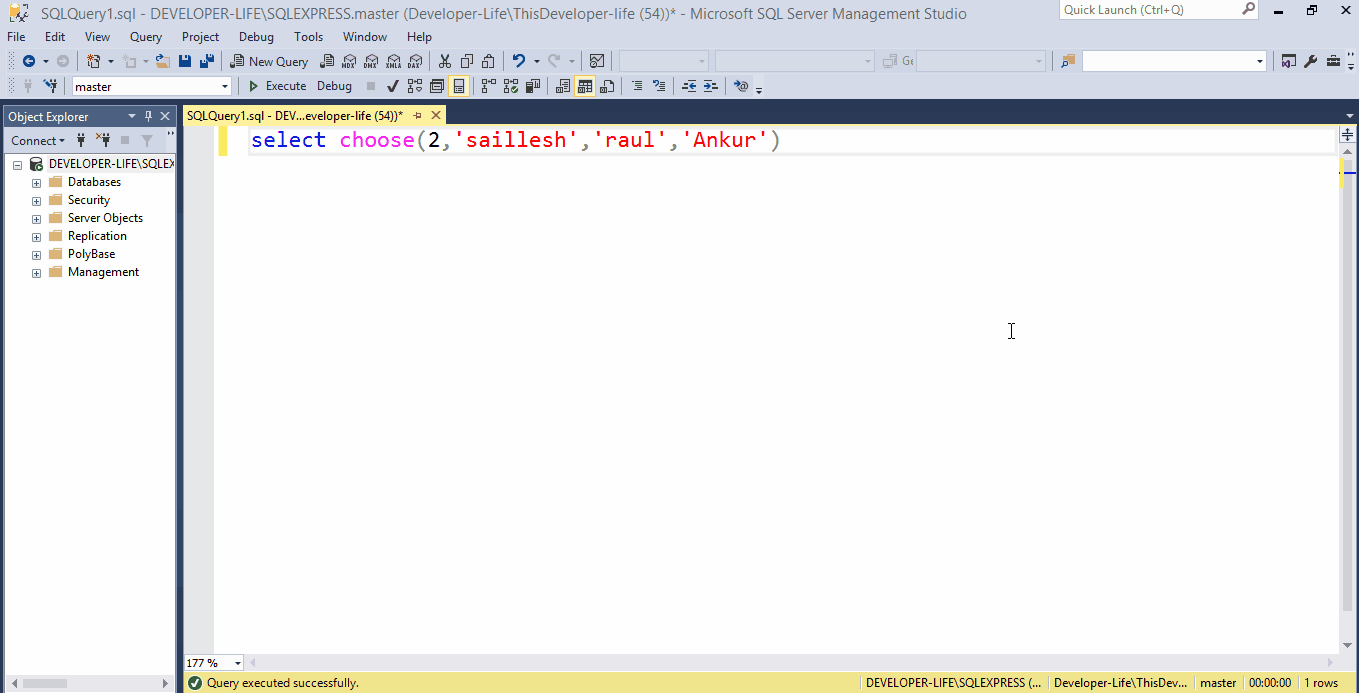Expand the Databases folder
This screenshot has width=1359, height=693.
coord(36,183)
